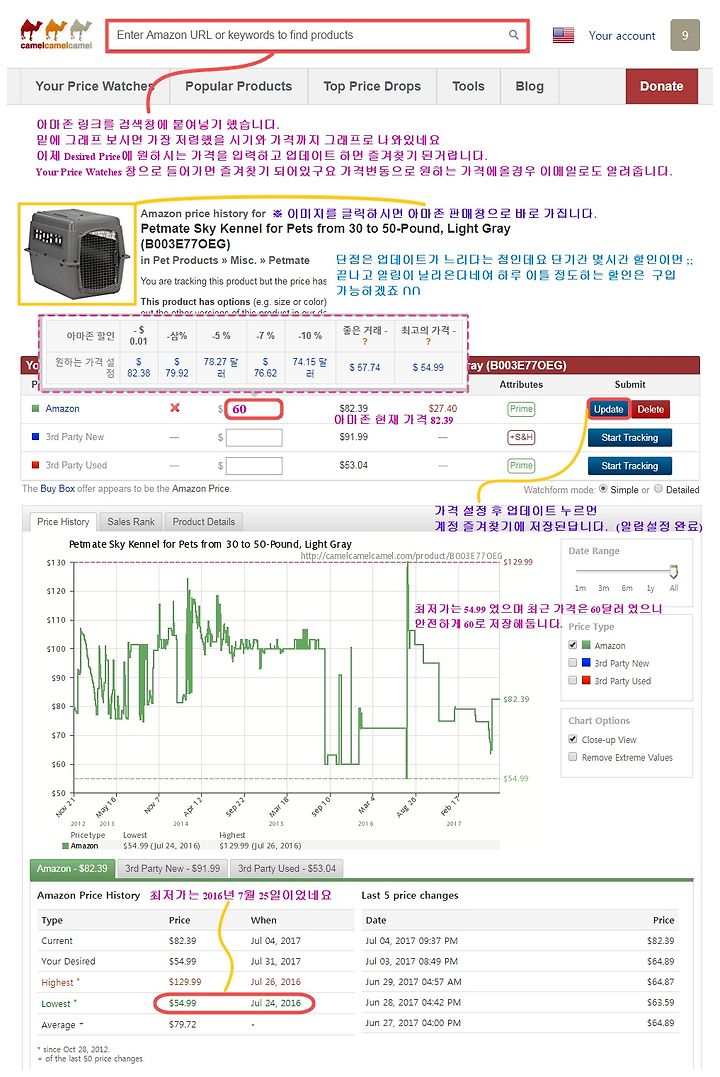Select Simple watchform mode
720x1077 pixels.
[603, 489]
